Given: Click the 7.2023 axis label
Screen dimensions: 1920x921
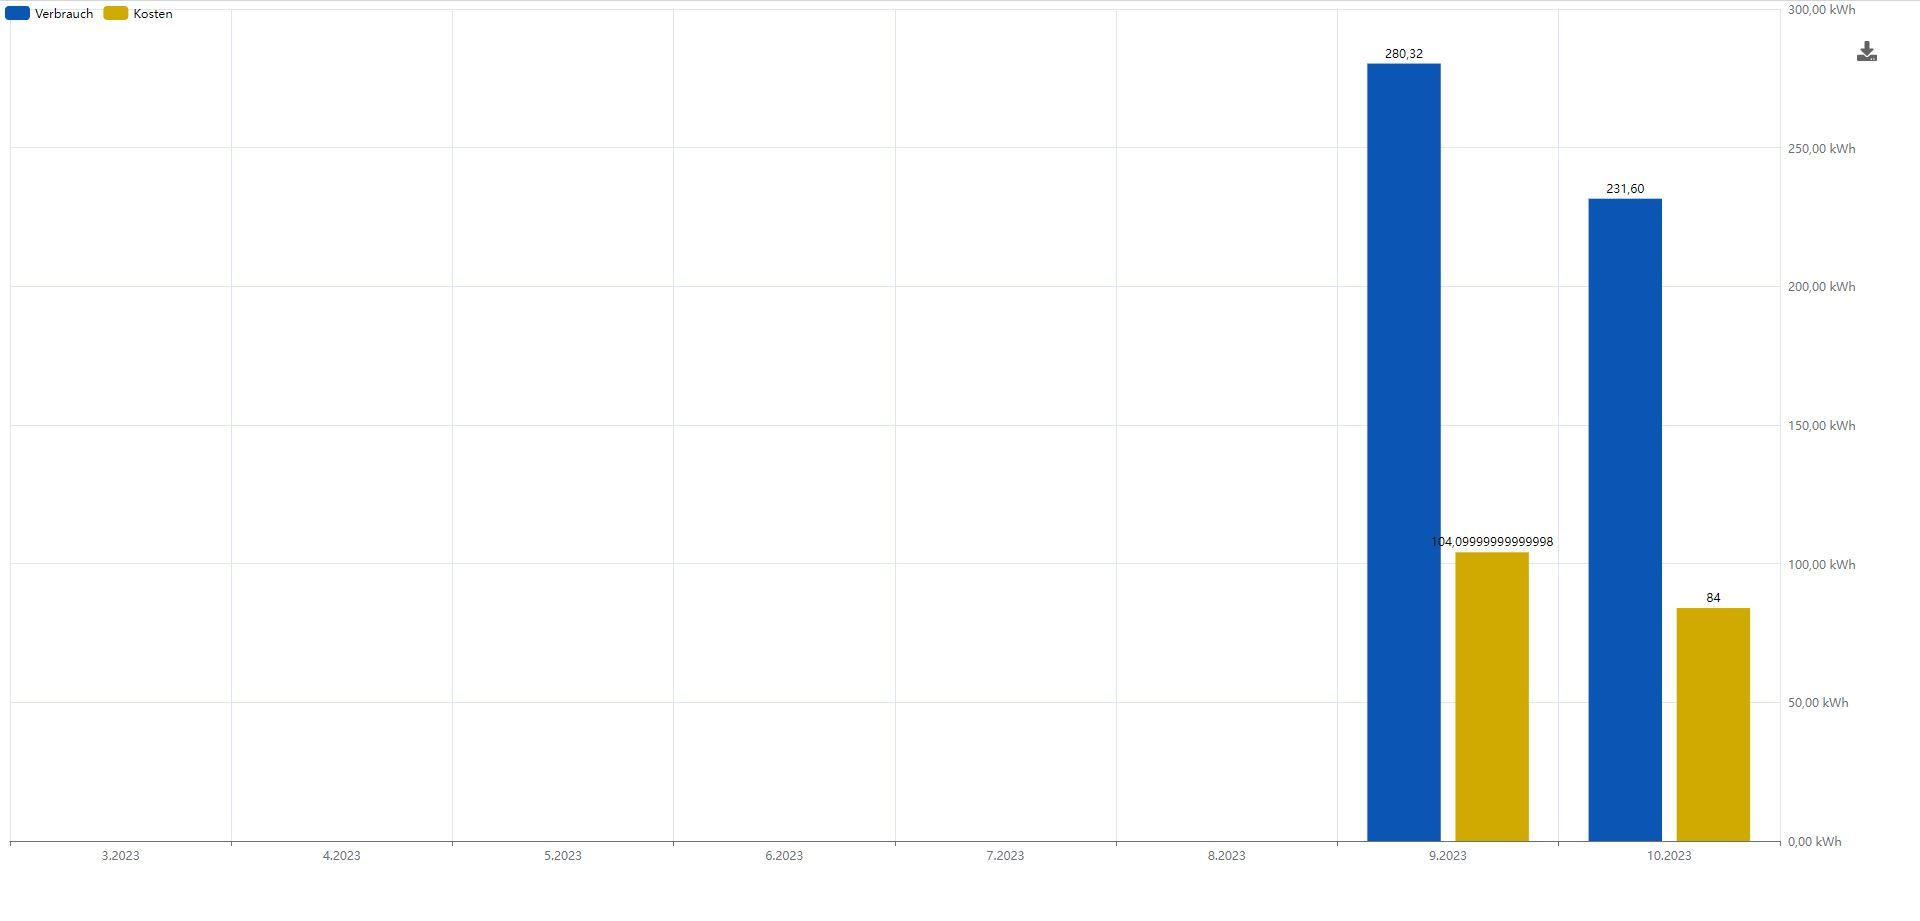Looking at the screenshot, I should coord(1005,856).
